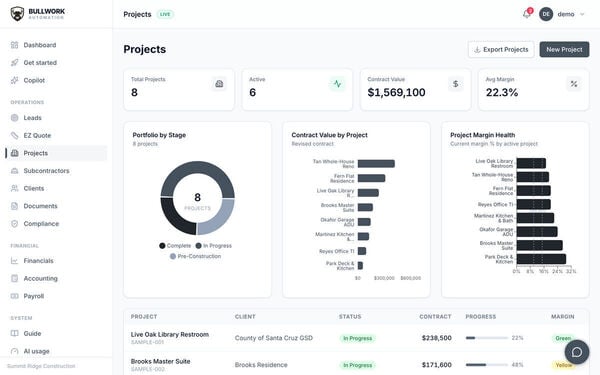Toggle the In Progress legend entry
This screenshot has height=375, width=600.
[x=214, y=246]
